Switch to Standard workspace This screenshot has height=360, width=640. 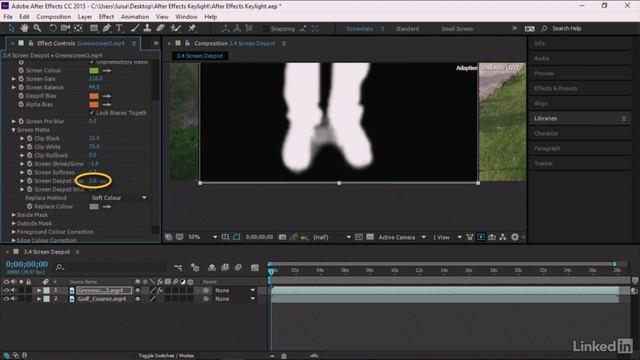pyautogui.click(x=407, y=29)
